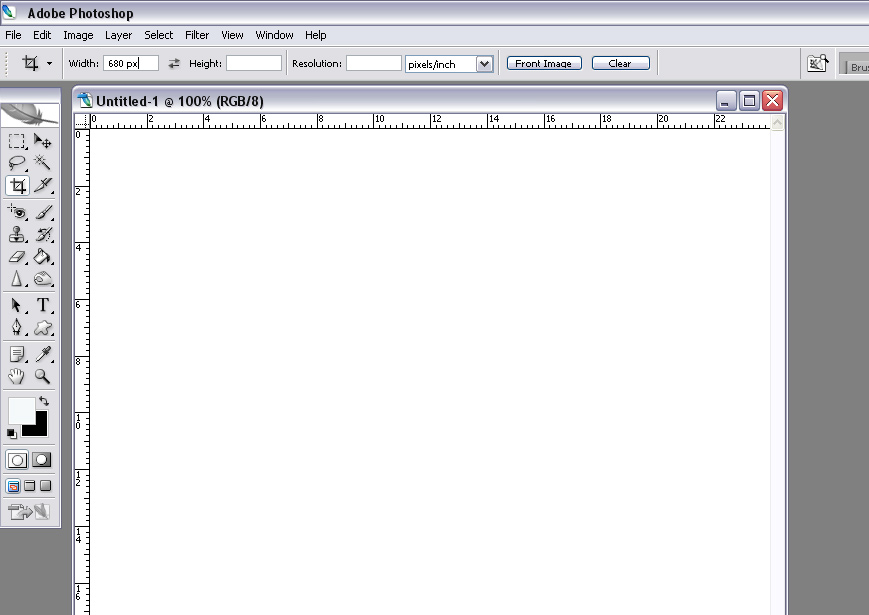
Task: Select the Paint Bucket tool
Action: [43, 257]
